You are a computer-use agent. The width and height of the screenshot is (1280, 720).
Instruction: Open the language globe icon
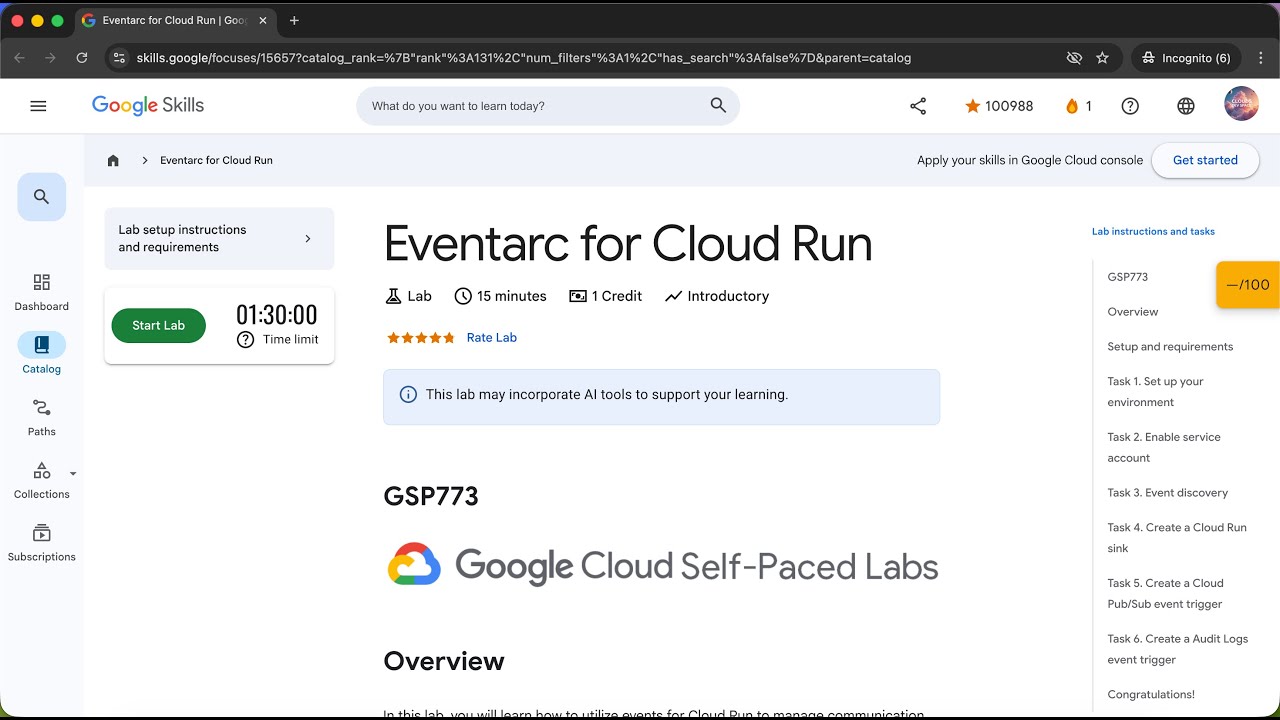pos(1186,106)
